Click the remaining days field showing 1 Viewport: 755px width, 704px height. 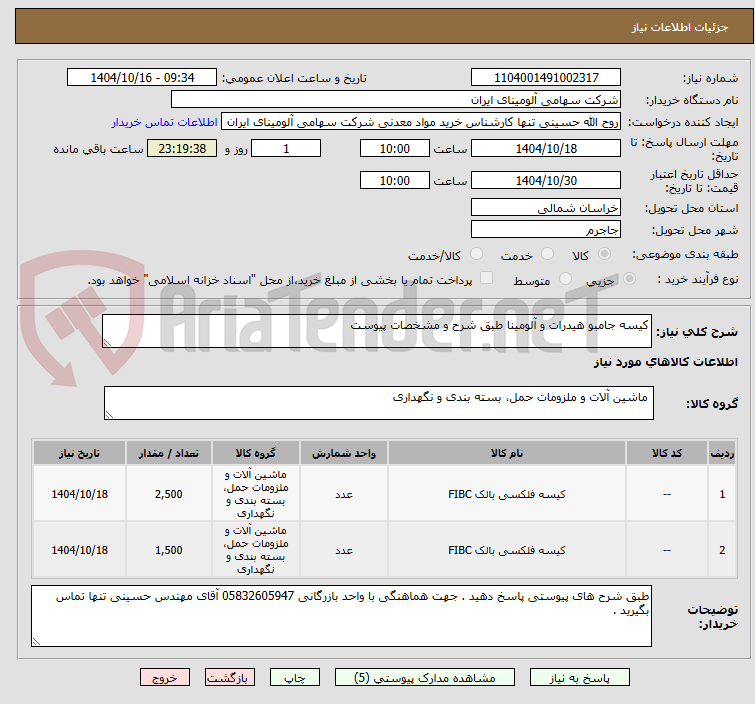point(286,148)
